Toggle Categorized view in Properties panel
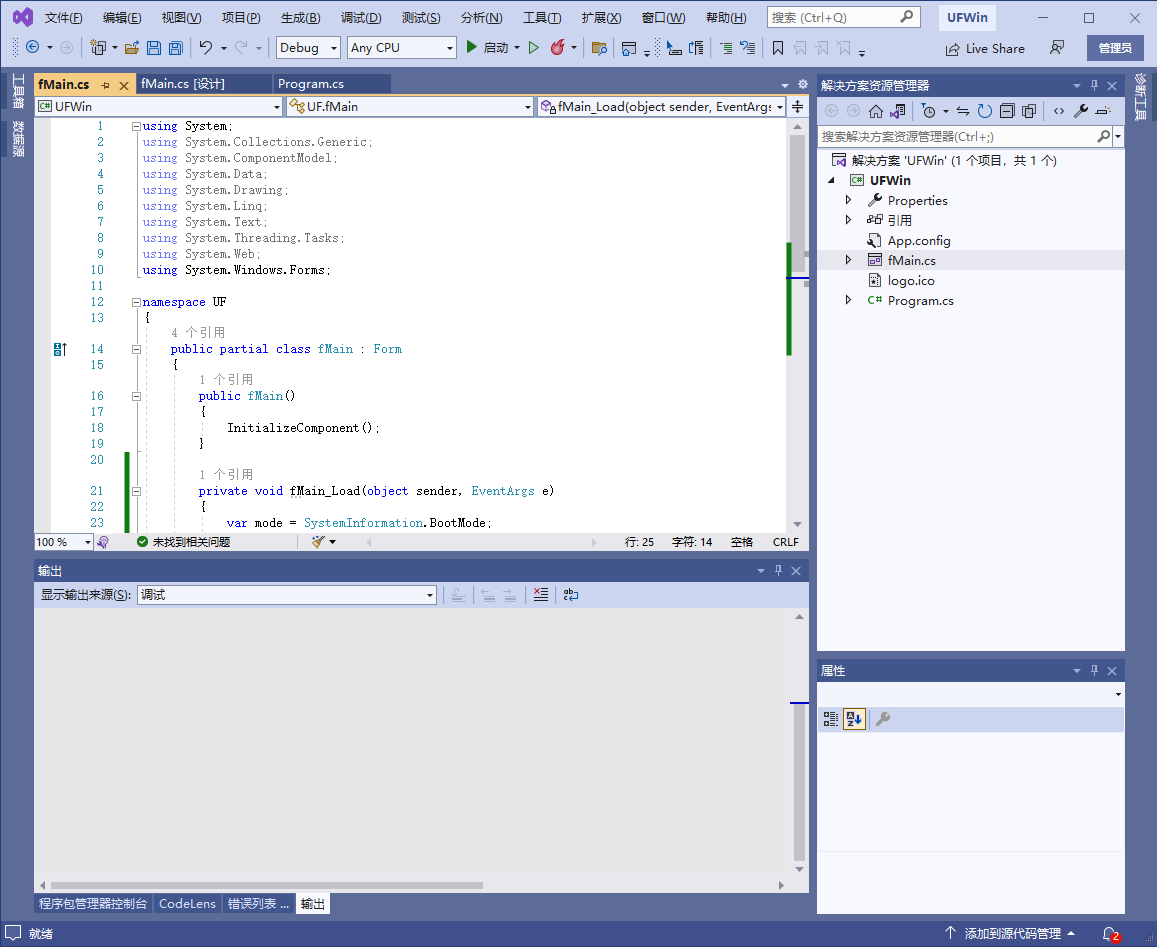Viewport: 1157px width, 947px height. point(831,719)
